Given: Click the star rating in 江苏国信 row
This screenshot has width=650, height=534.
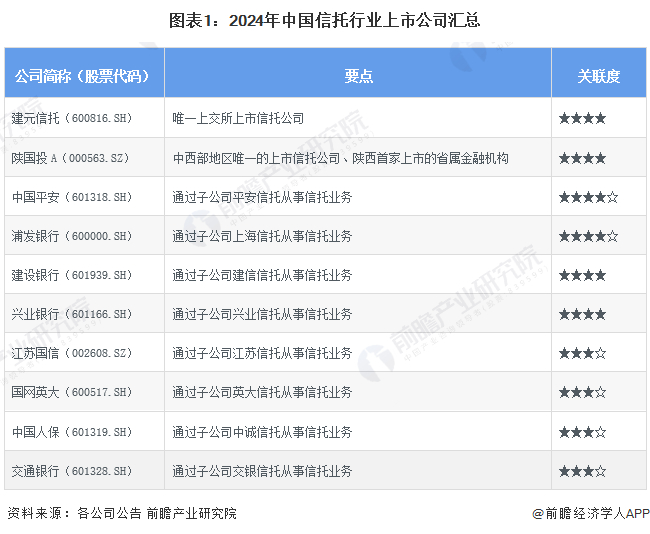Looking at the screenshot, I should click(x=582, y=353).
